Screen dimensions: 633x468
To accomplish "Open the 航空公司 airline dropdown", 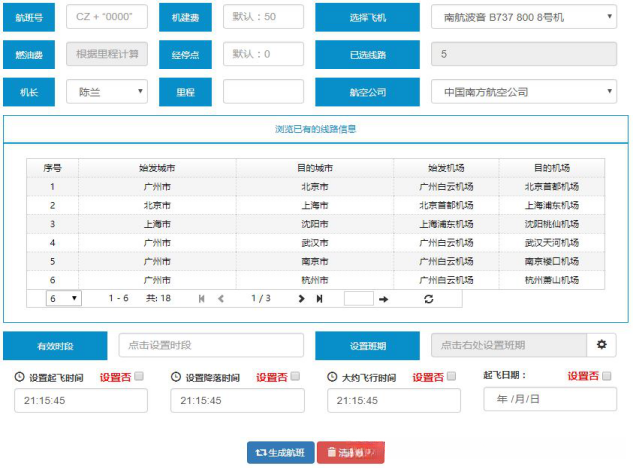I will coord(524,92).
